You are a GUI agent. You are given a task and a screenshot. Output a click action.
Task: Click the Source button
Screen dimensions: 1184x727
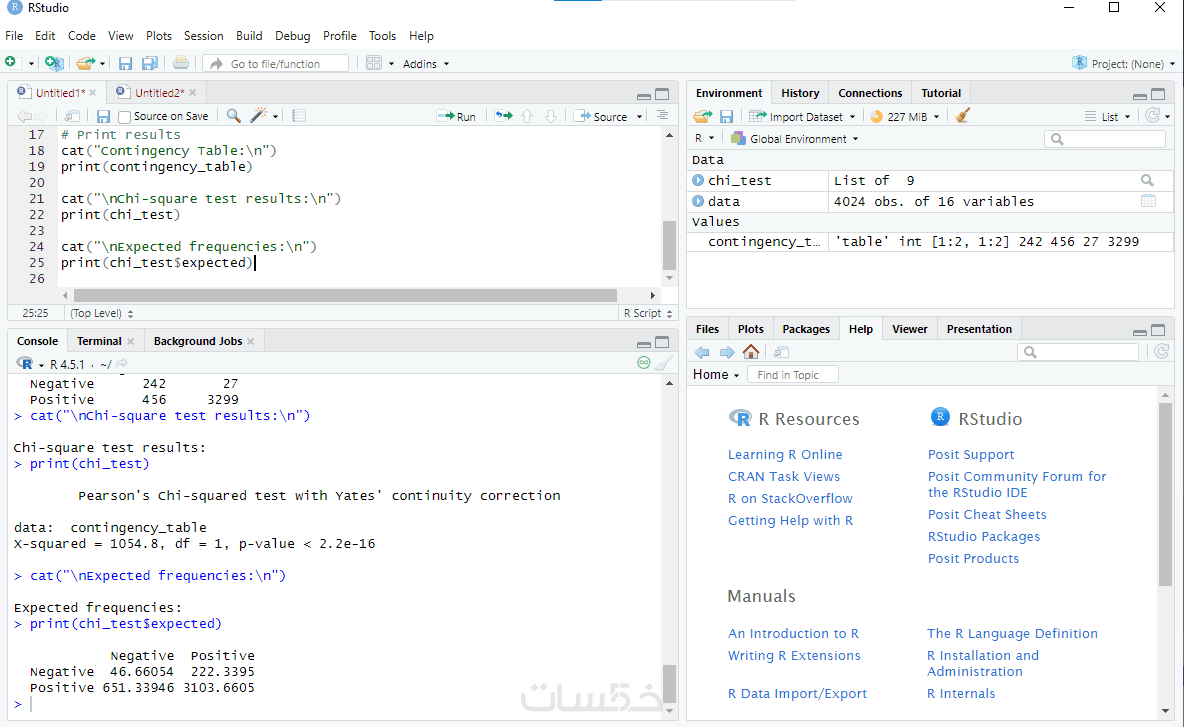tap(603, 116)
